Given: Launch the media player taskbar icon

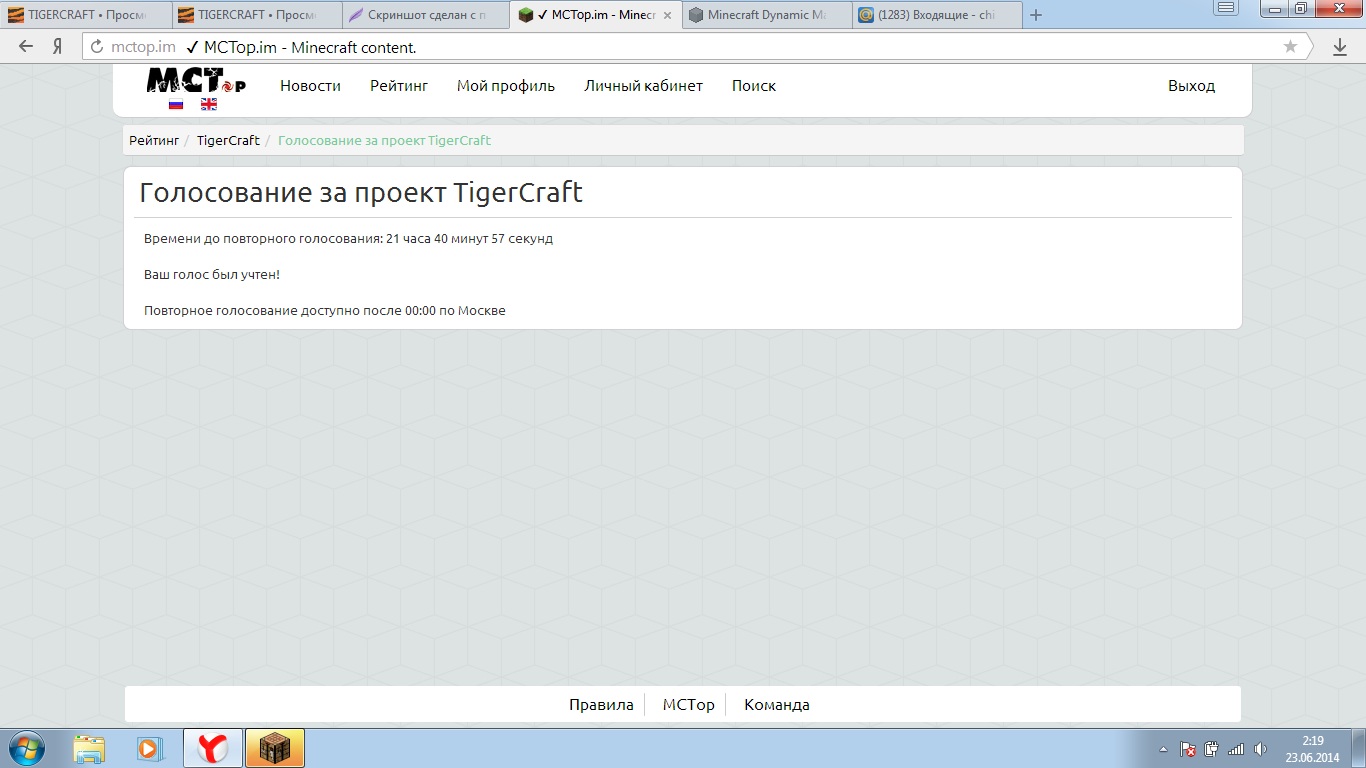Looking at the screenshot, I should pos(149,748).
